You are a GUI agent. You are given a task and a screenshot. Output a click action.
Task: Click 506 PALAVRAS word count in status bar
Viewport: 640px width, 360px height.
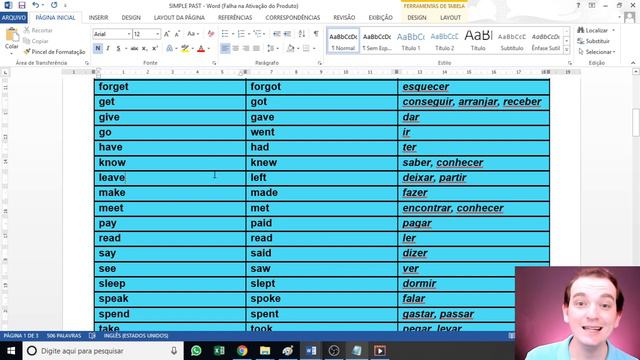(64, 336)
